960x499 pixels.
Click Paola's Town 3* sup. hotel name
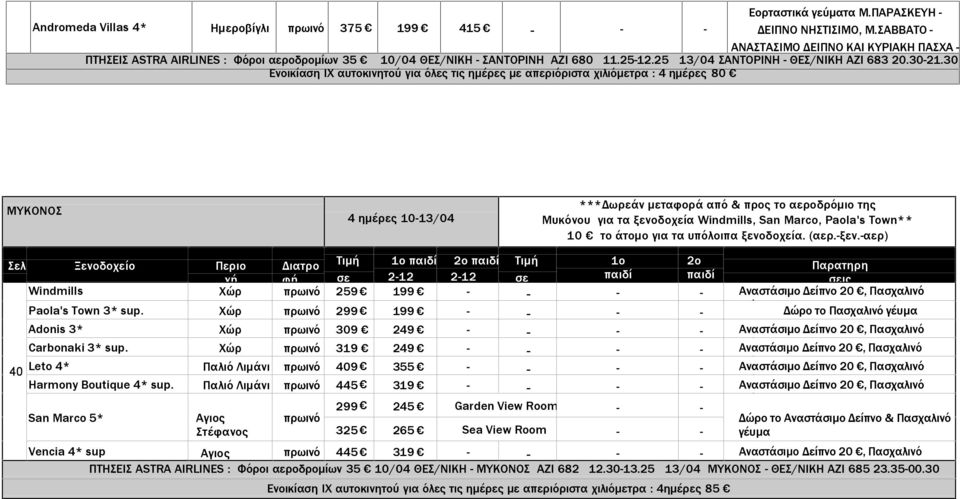86,310
